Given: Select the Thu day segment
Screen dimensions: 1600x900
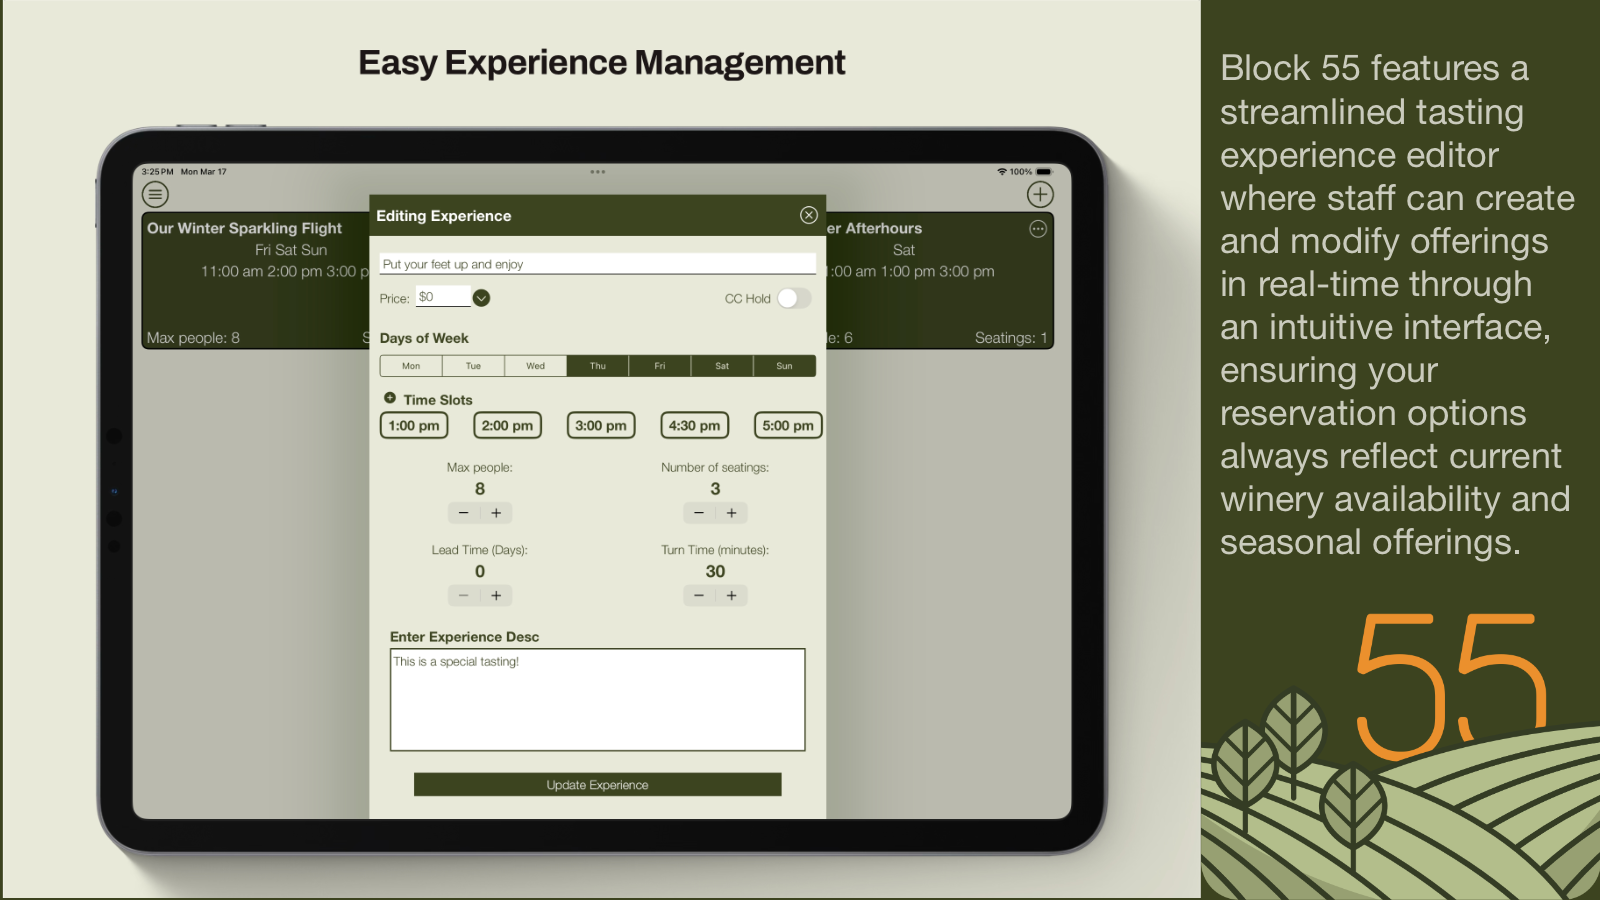Looking at the screenshot, I should (x=597, y=365).
